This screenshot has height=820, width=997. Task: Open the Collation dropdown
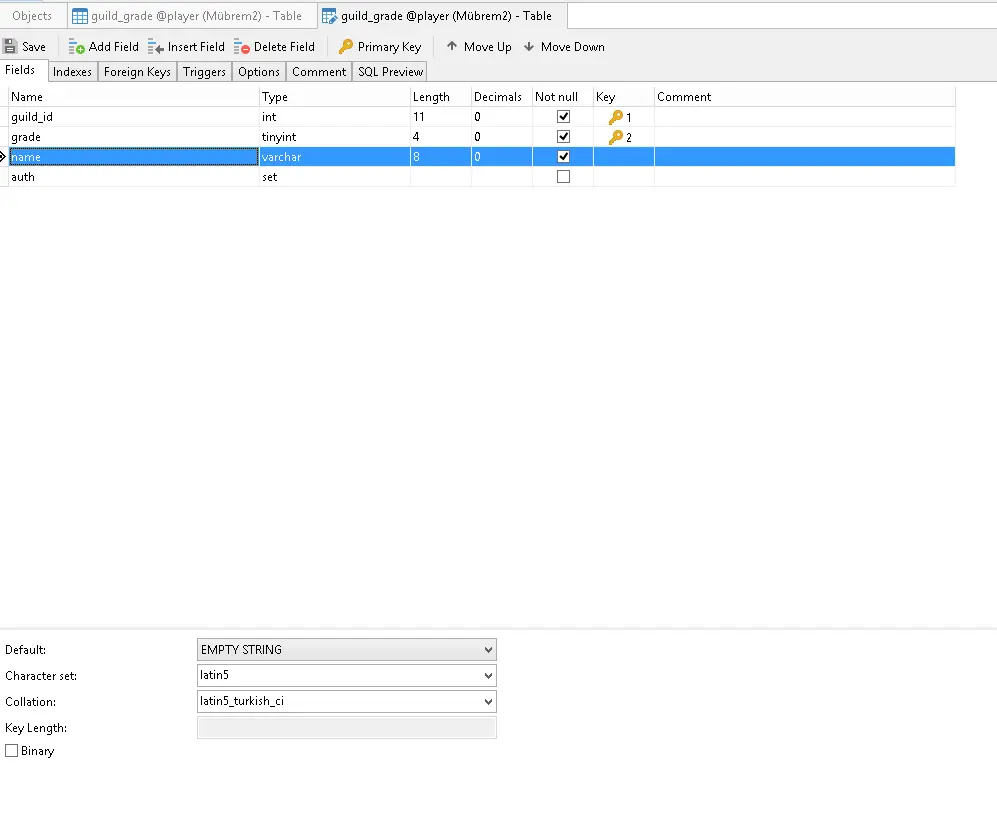tap(488, 702)
